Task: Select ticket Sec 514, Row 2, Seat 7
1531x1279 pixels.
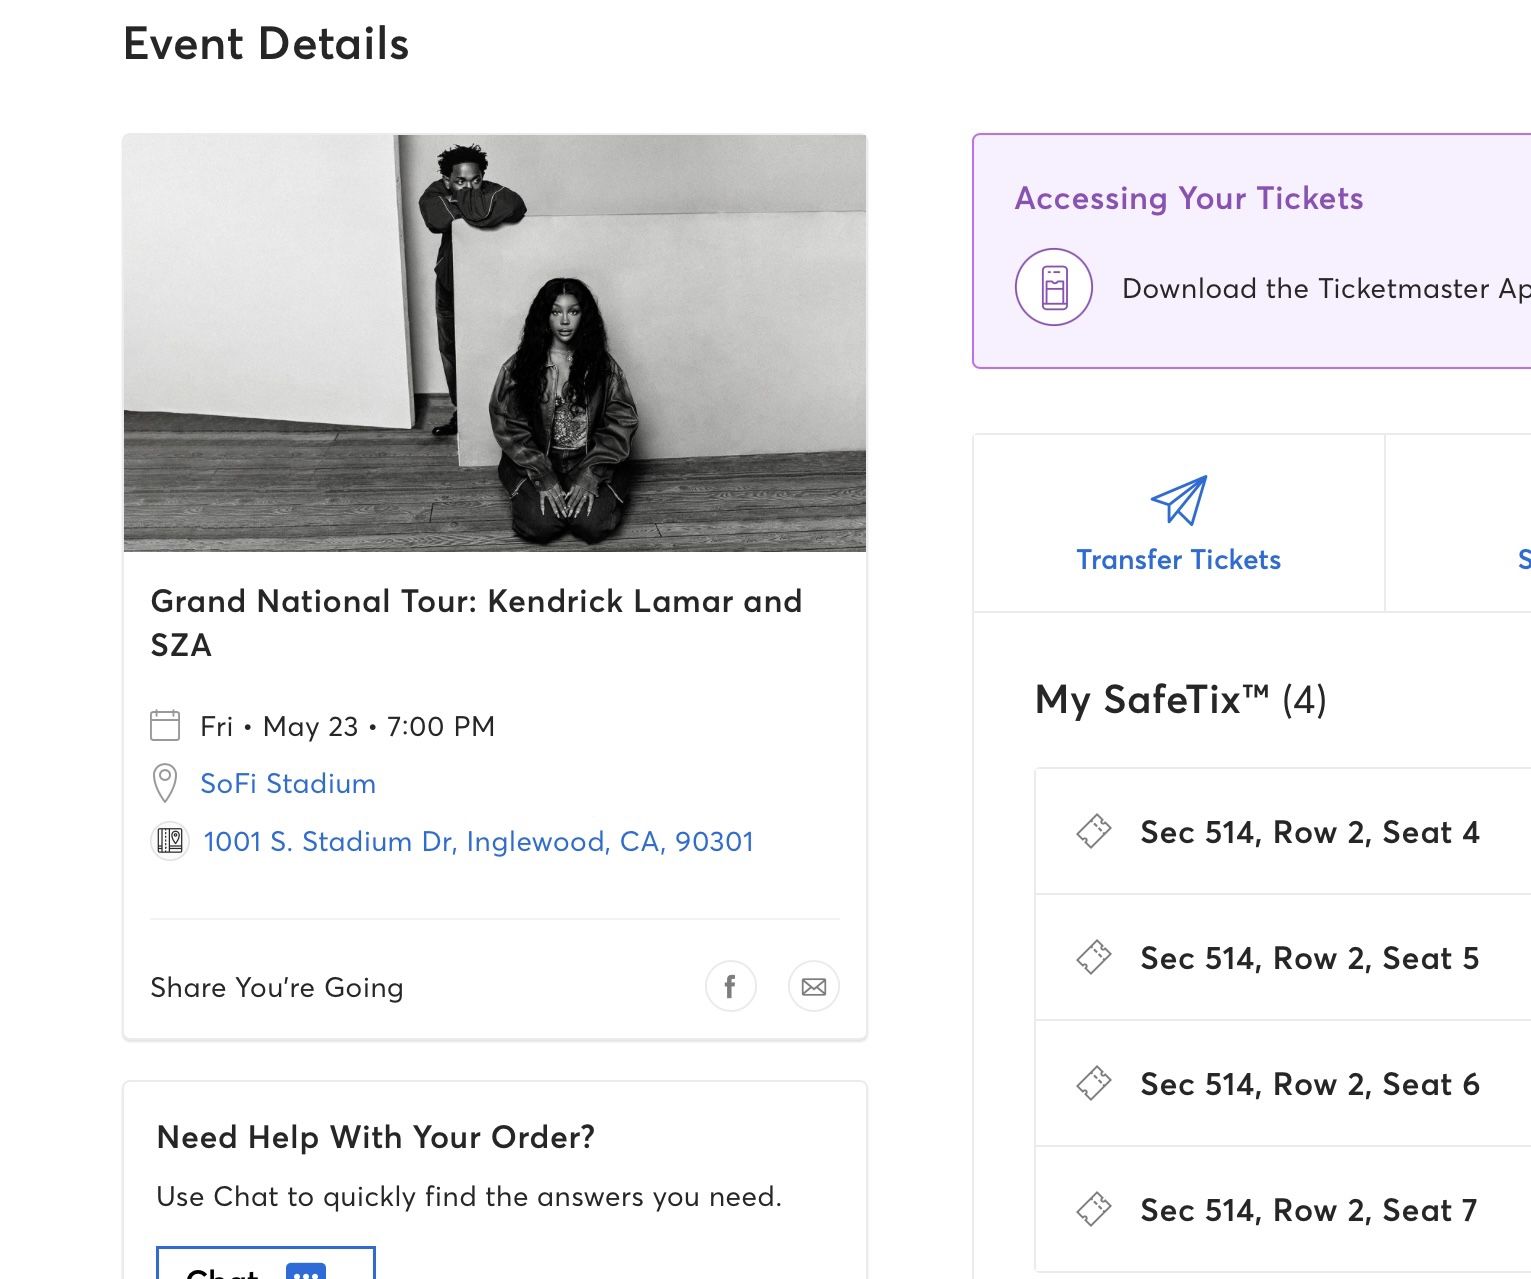Action: click(1308, 1210)
